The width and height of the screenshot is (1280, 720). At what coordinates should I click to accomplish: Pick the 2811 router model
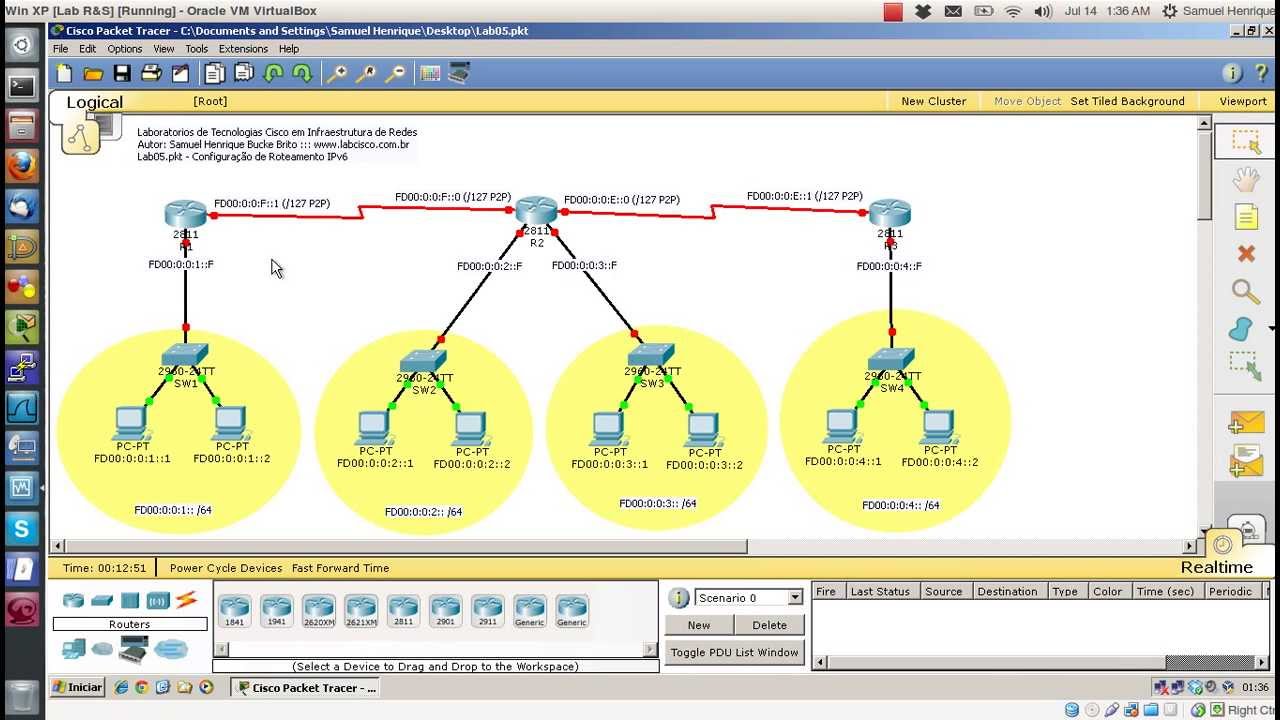403,610
